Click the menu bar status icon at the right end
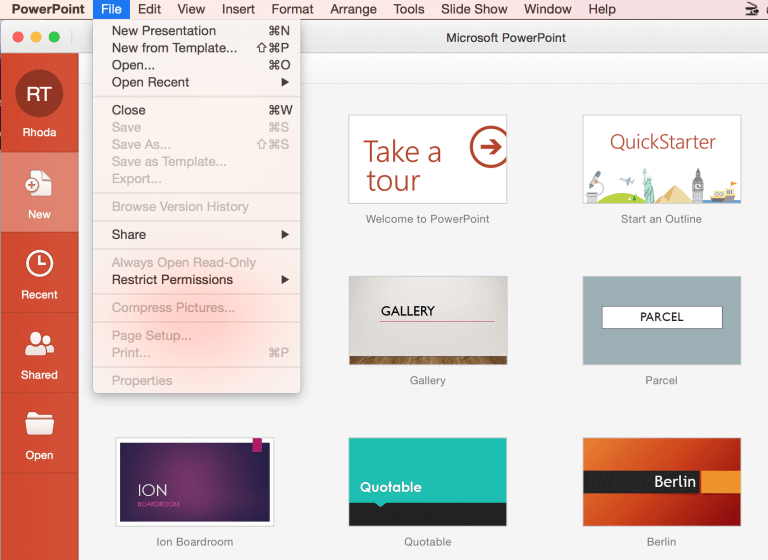This screenshot has height=560, width=768. (751, 9)
